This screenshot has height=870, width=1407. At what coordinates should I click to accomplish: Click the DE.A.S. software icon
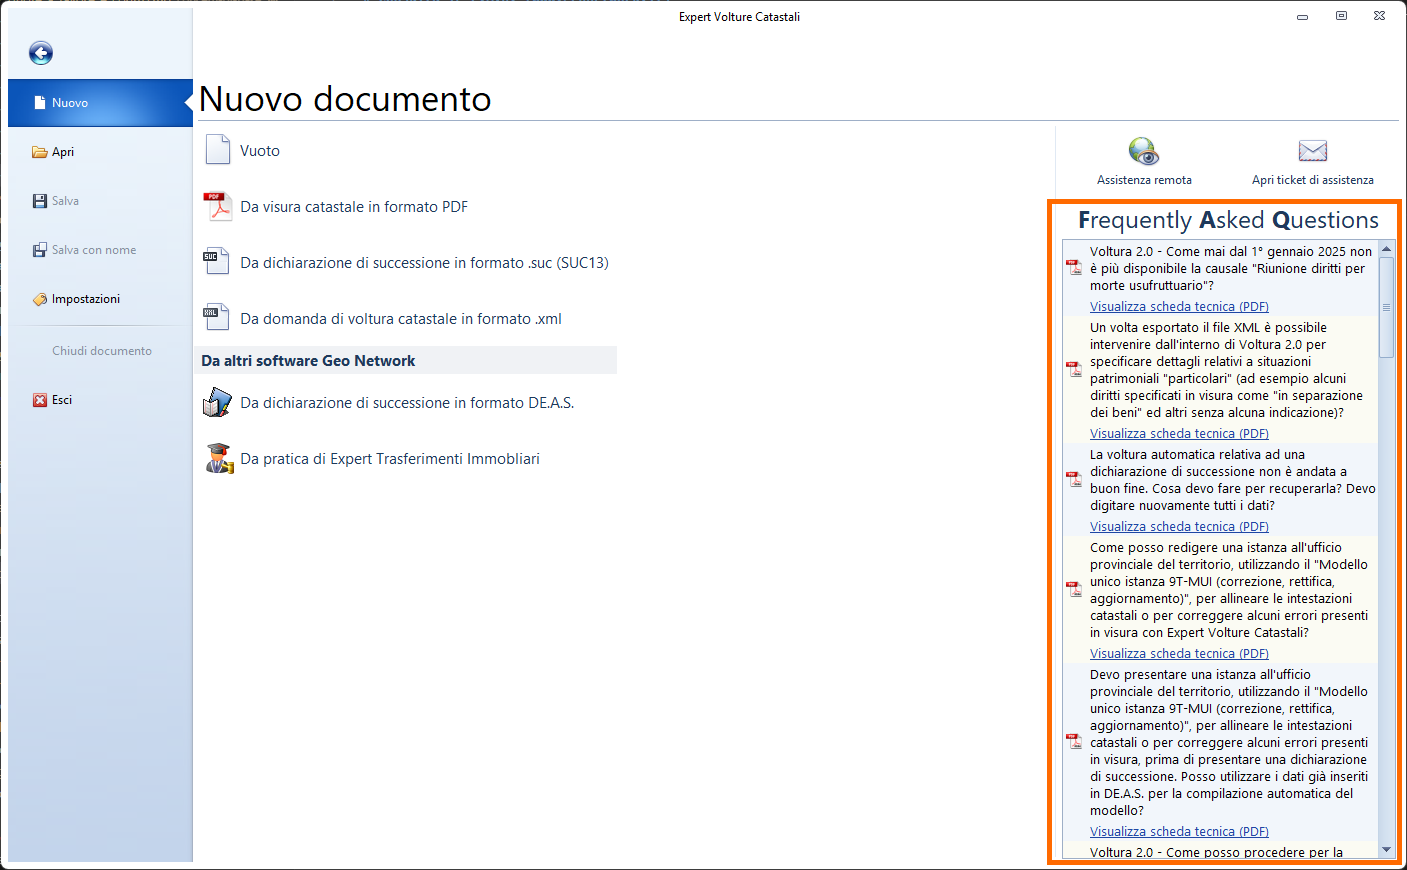218,402
